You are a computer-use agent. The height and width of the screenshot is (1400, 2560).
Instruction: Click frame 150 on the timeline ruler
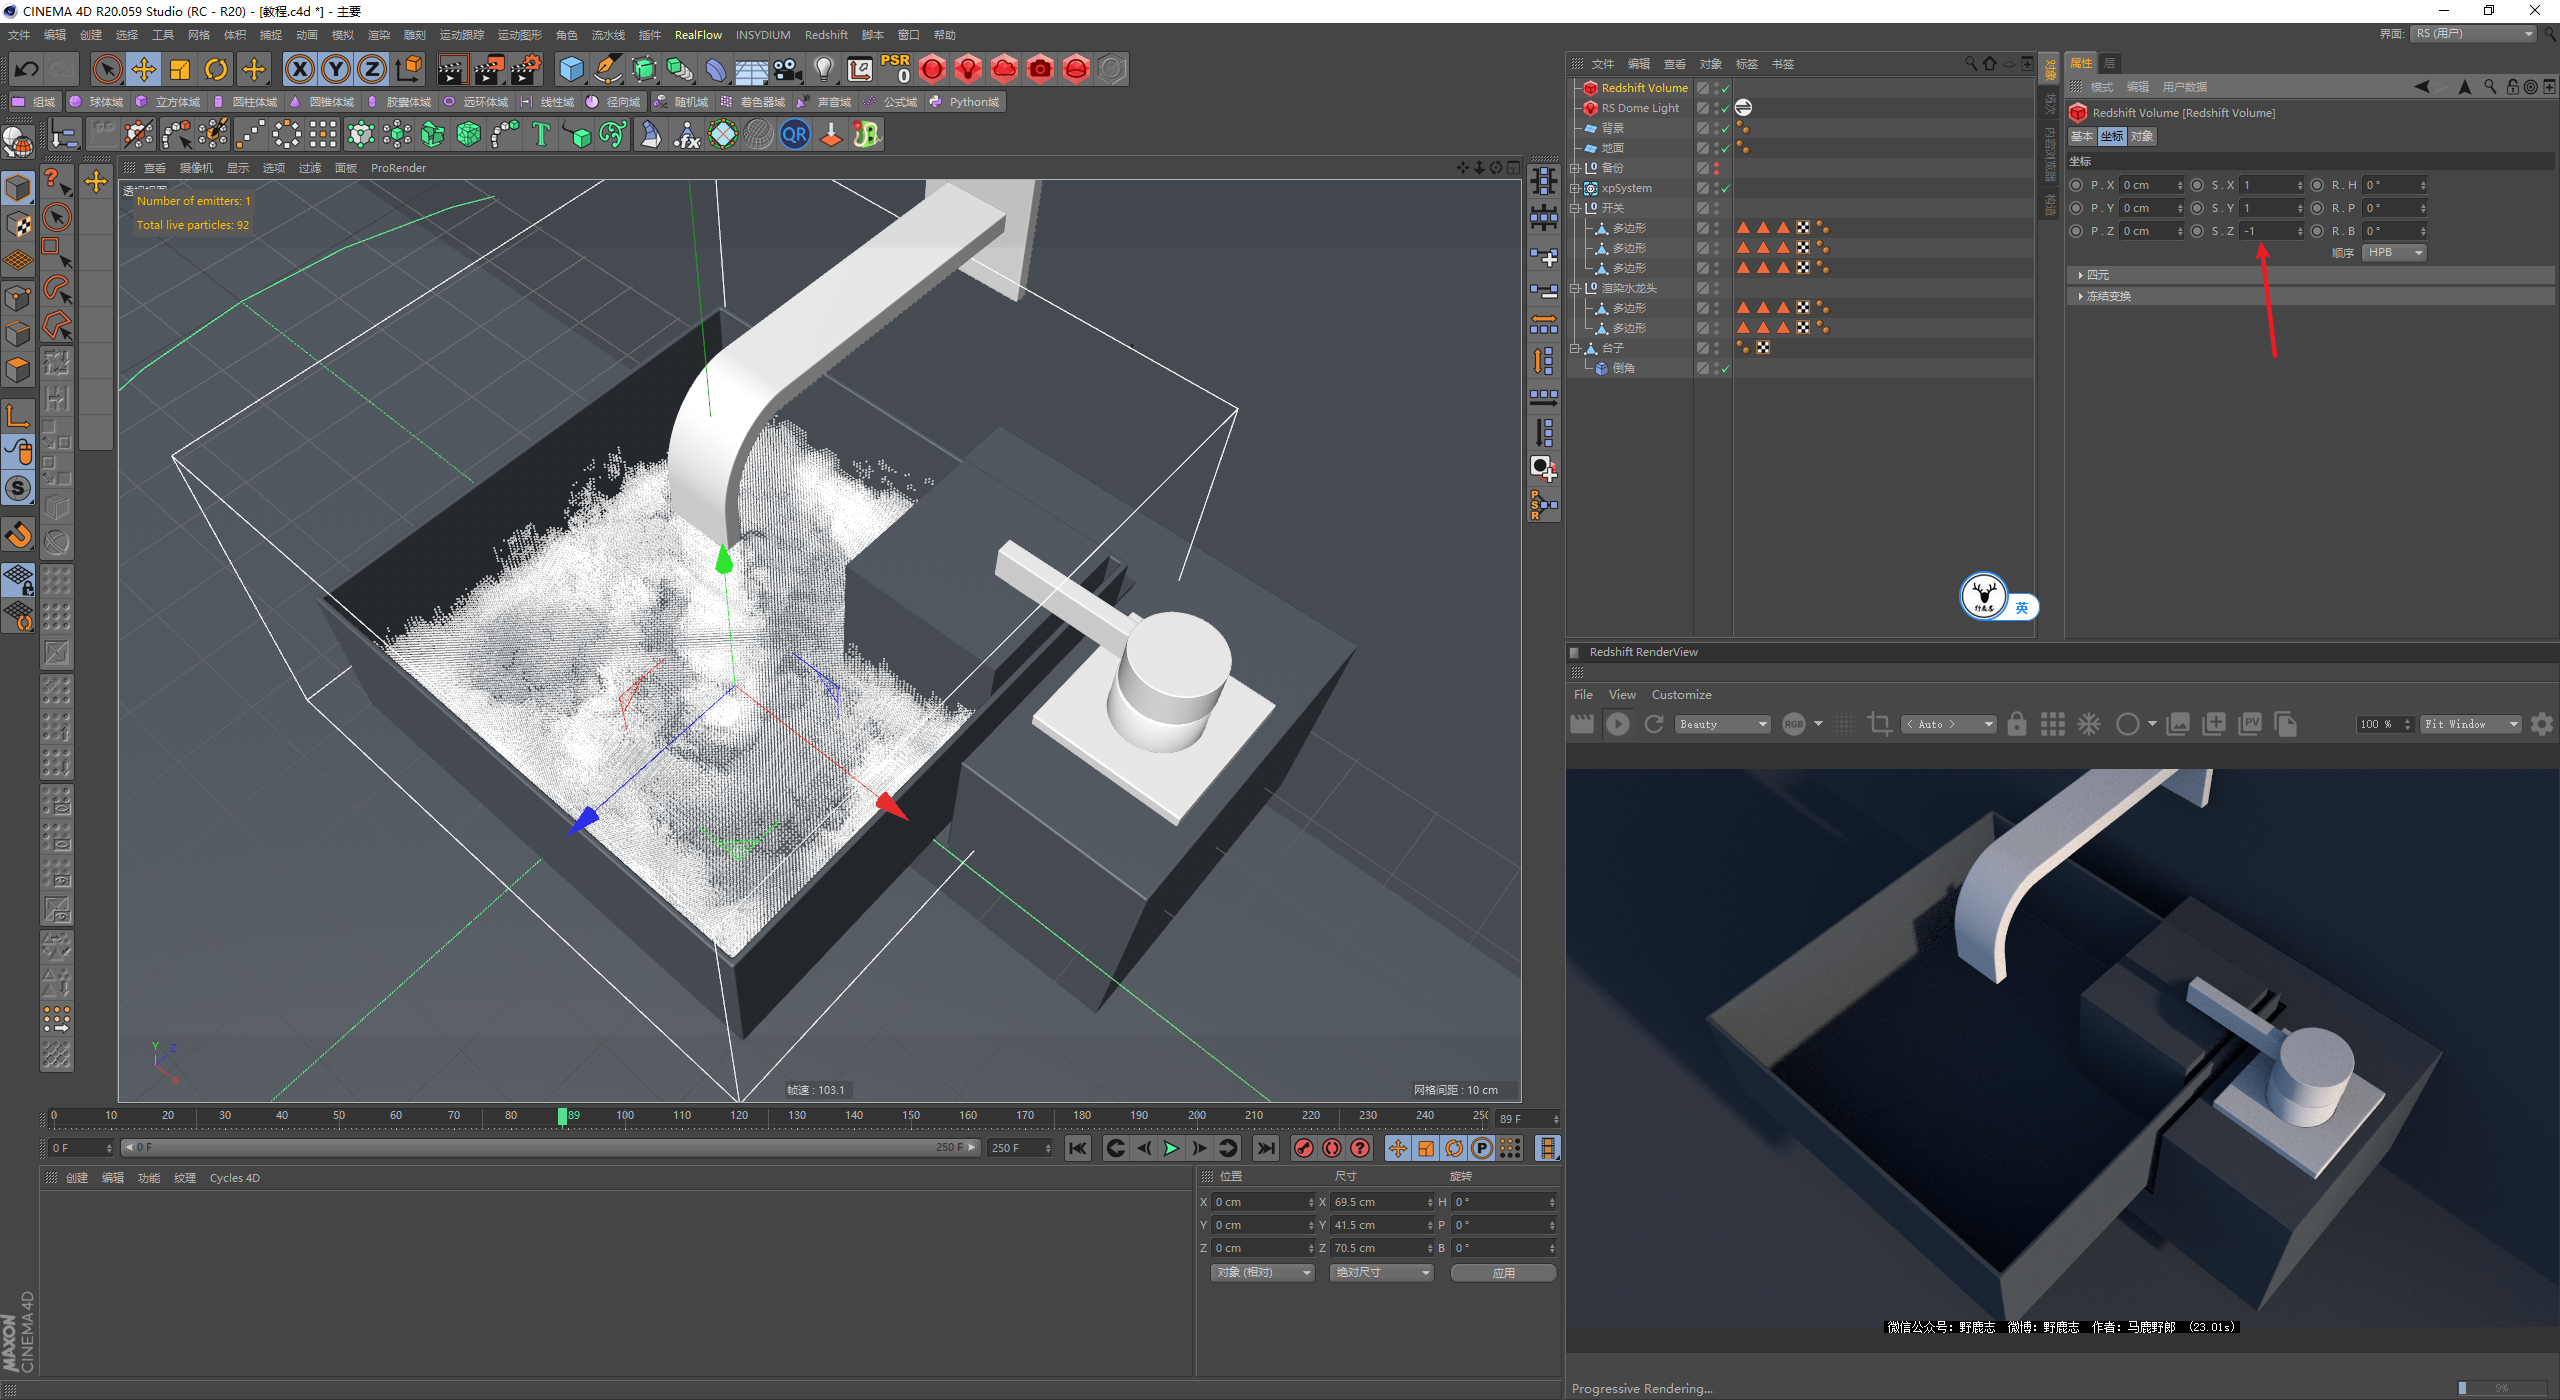(x=911, y=1116)
